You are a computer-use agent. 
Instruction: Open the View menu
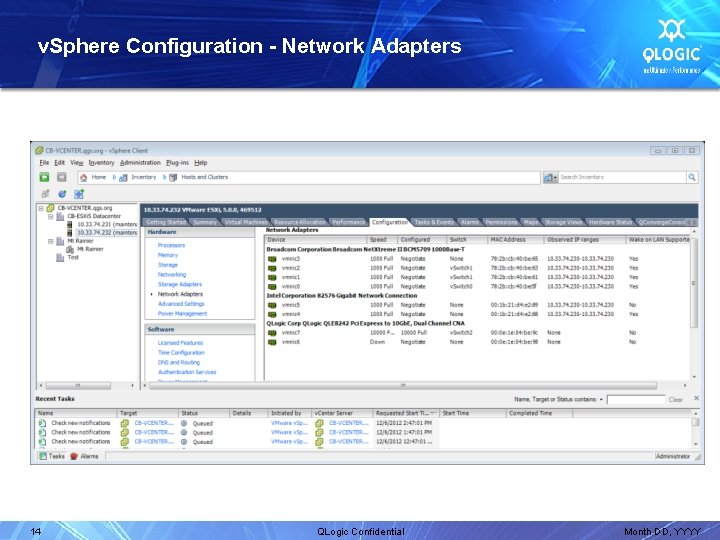[x=77, y=163]
